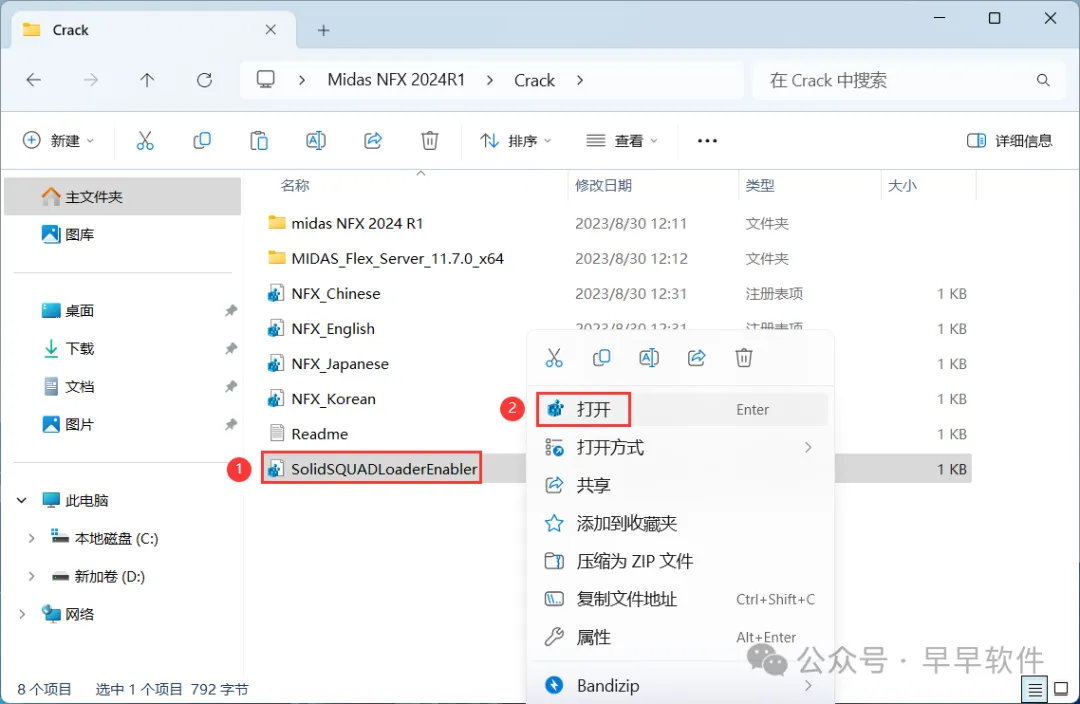Select 图库 in sidebar
This screenshot has width=1080, height=704.
click(x=123, y=234)
